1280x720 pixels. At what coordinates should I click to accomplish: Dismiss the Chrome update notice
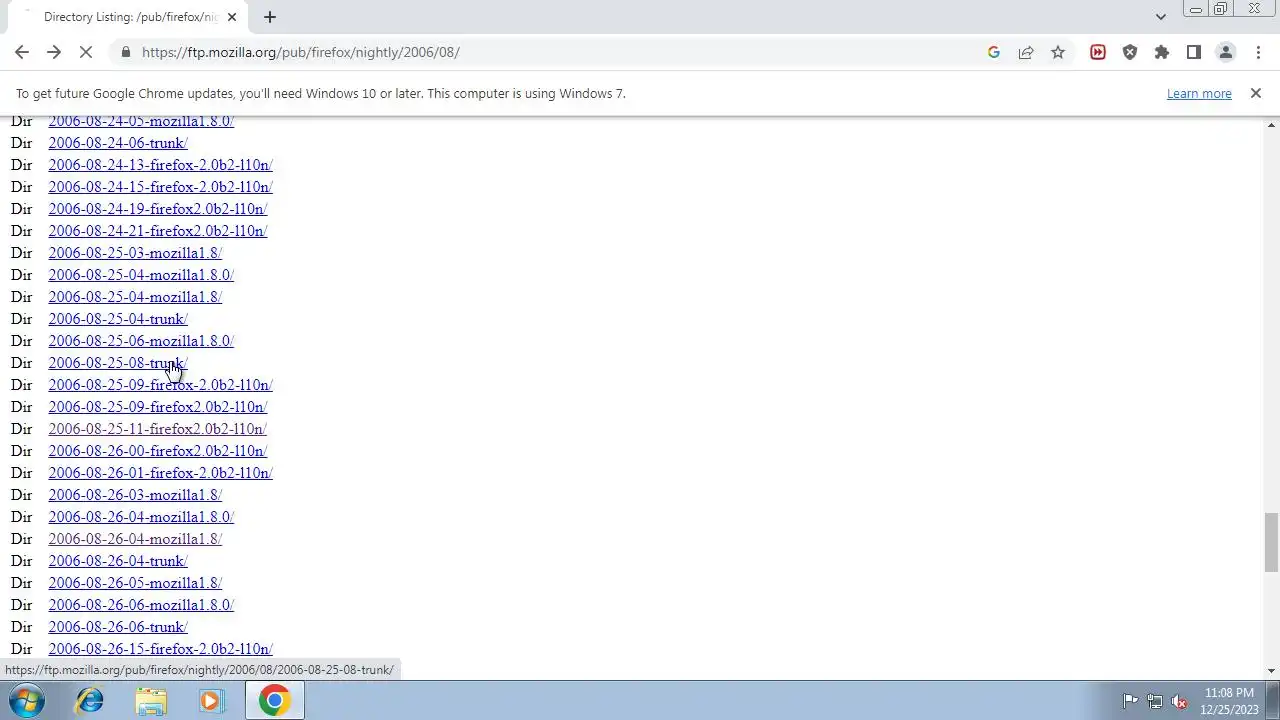tap(1256, 93)
